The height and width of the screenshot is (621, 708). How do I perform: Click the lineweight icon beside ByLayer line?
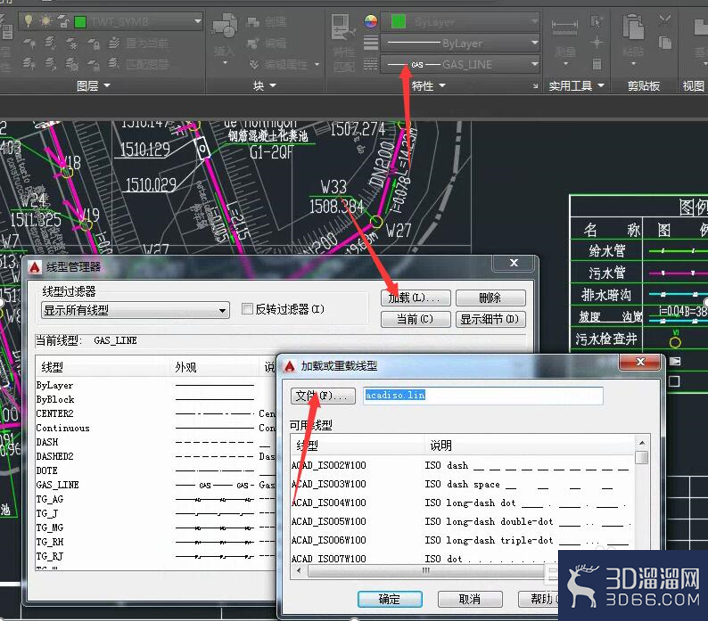[371, 43]
